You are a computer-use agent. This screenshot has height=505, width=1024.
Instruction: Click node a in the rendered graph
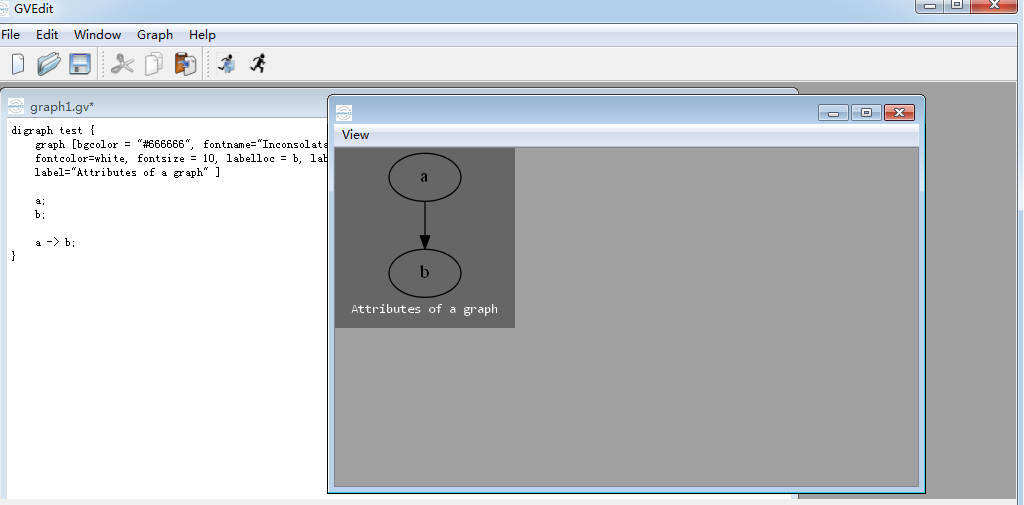coord(425,177)
